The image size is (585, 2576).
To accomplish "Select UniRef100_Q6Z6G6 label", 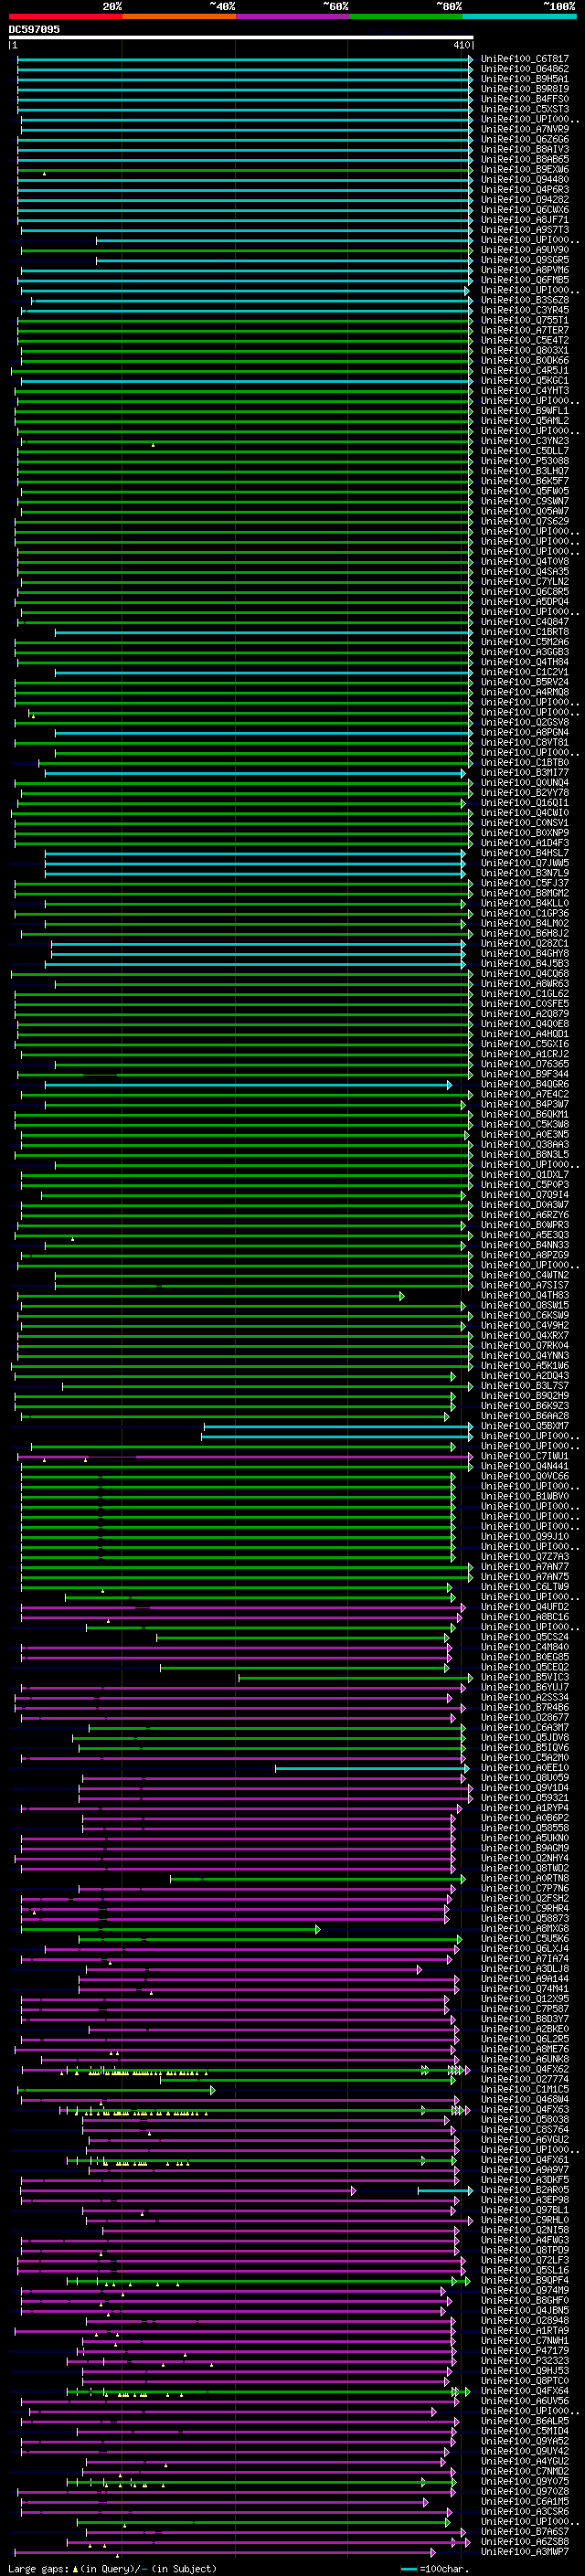I will (525, 139).
